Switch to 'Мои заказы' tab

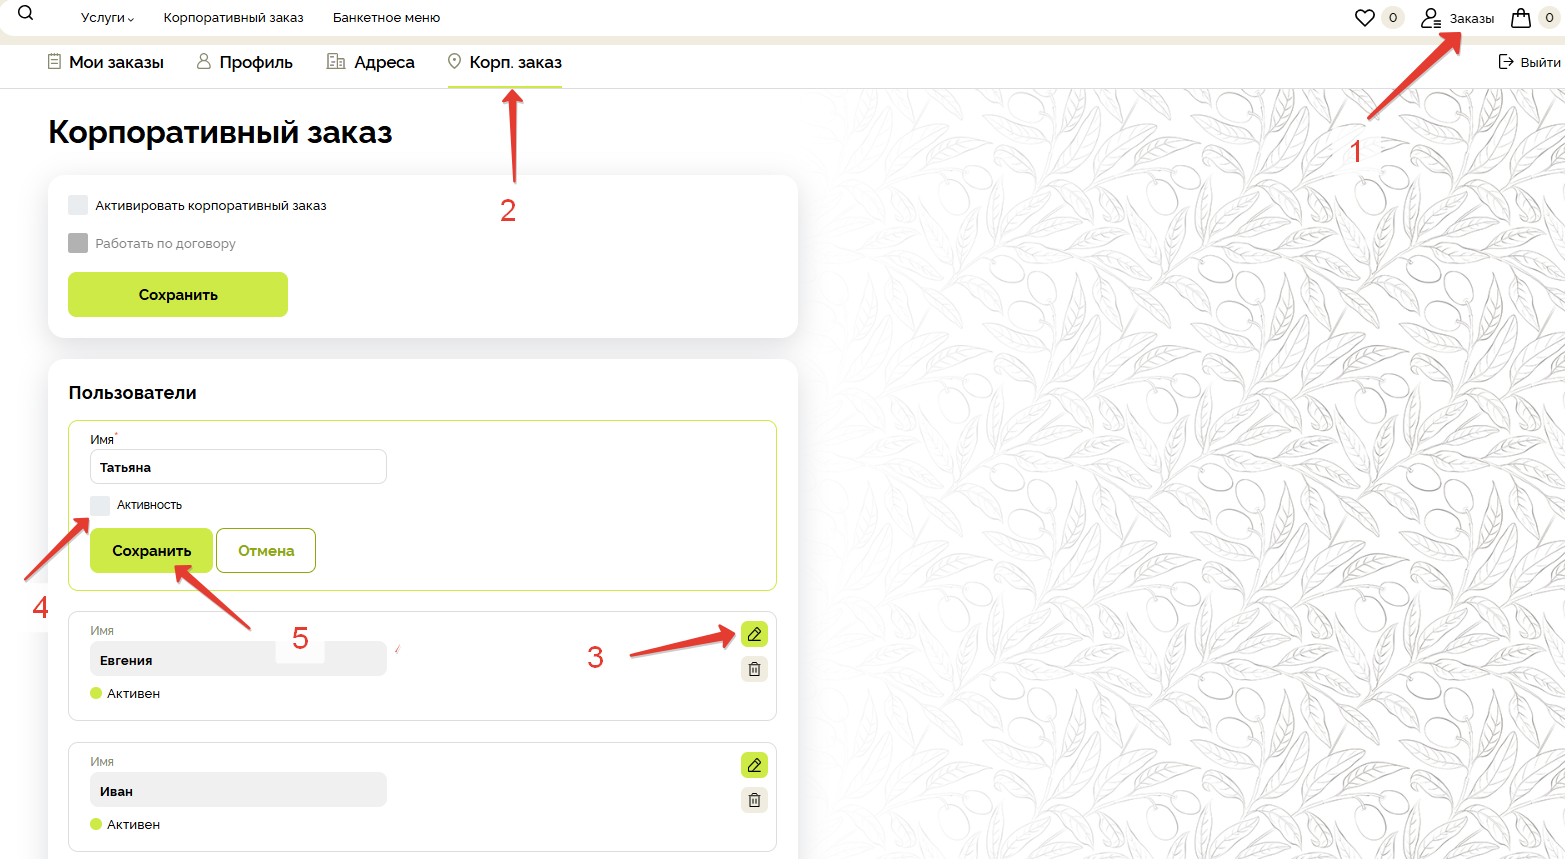(x=106, y=62)
